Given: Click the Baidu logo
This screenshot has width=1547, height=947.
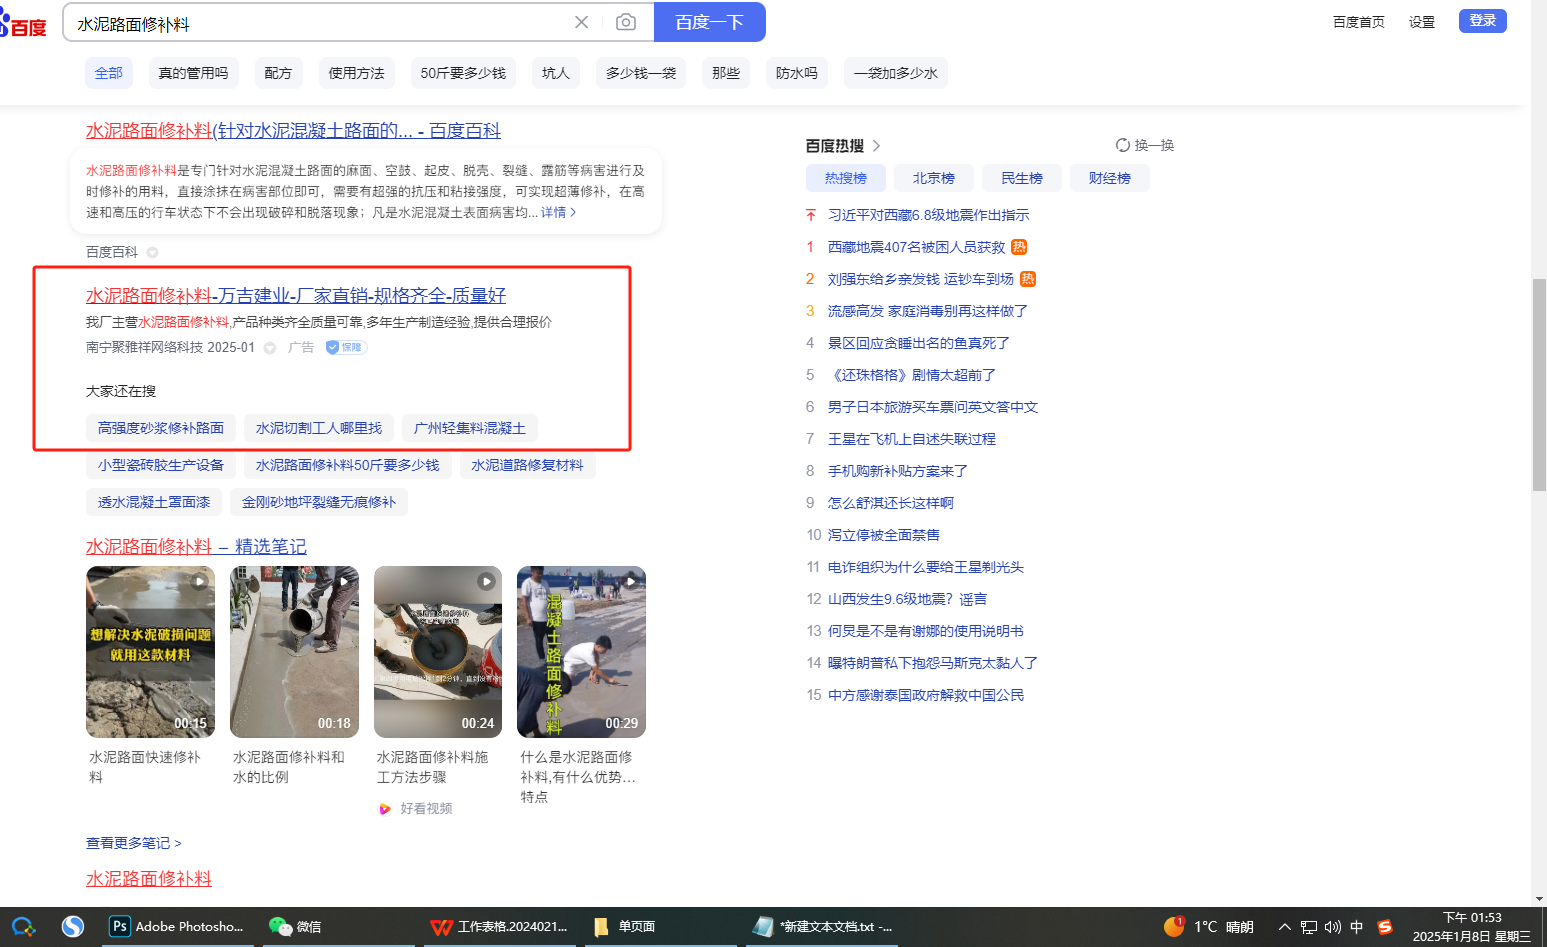Looking at the screenshot, I should [24, 24].
